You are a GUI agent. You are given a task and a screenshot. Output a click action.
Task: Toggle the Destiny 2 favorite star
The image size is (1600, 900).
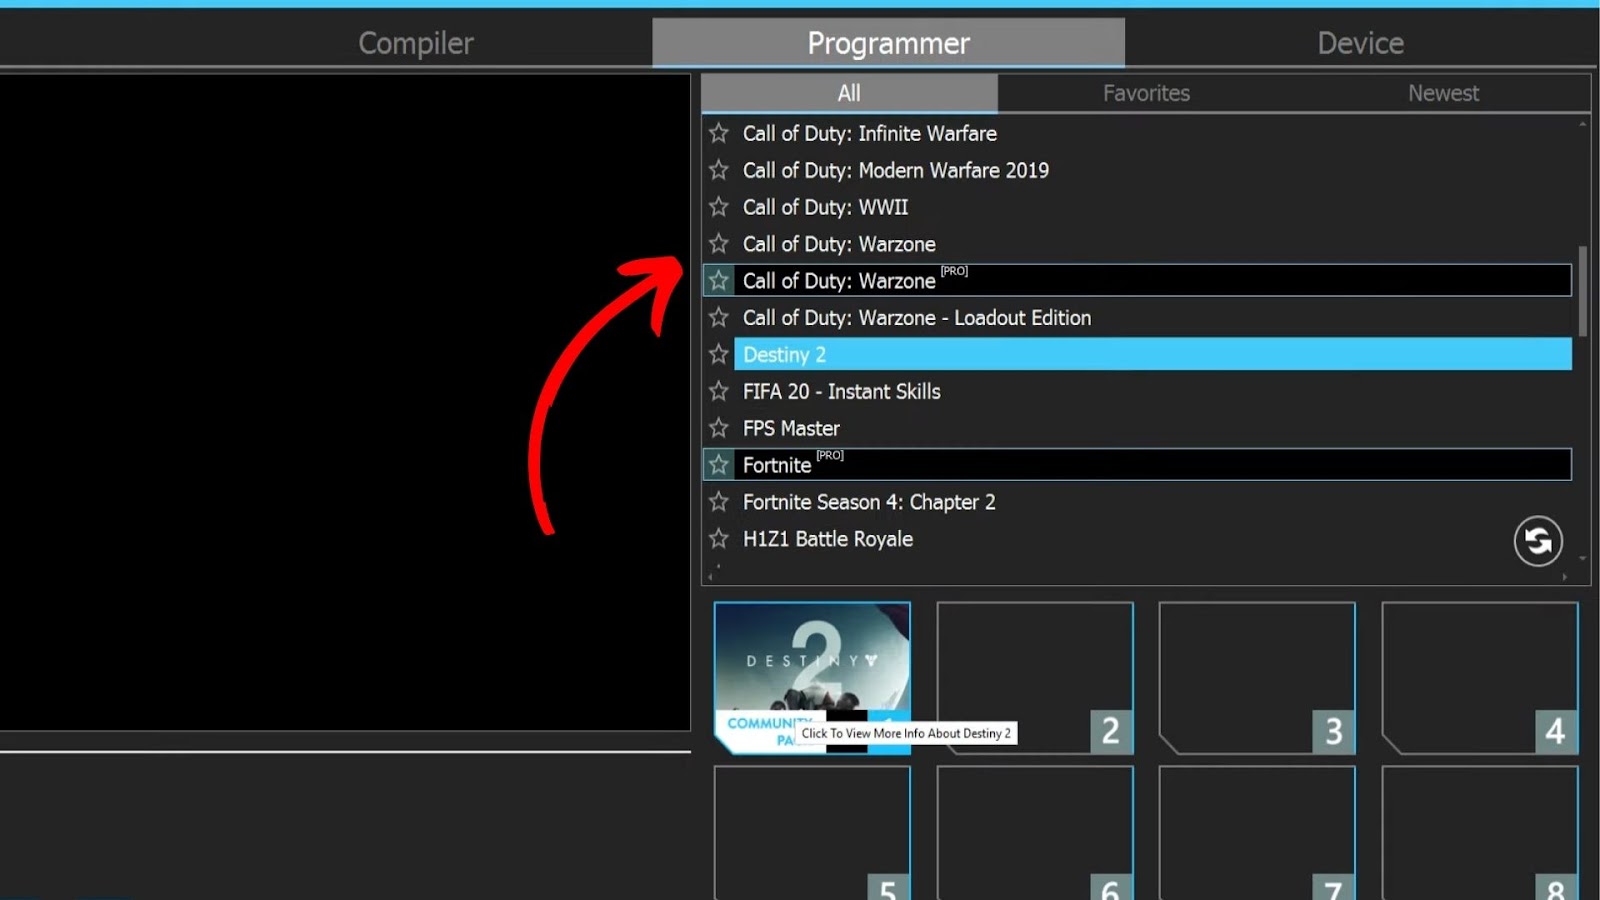pos(719,354)
